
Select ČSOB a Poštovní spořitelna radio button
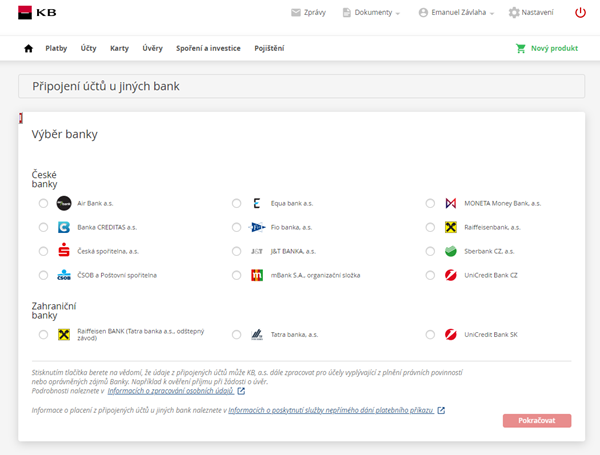(x=43, y=275)
